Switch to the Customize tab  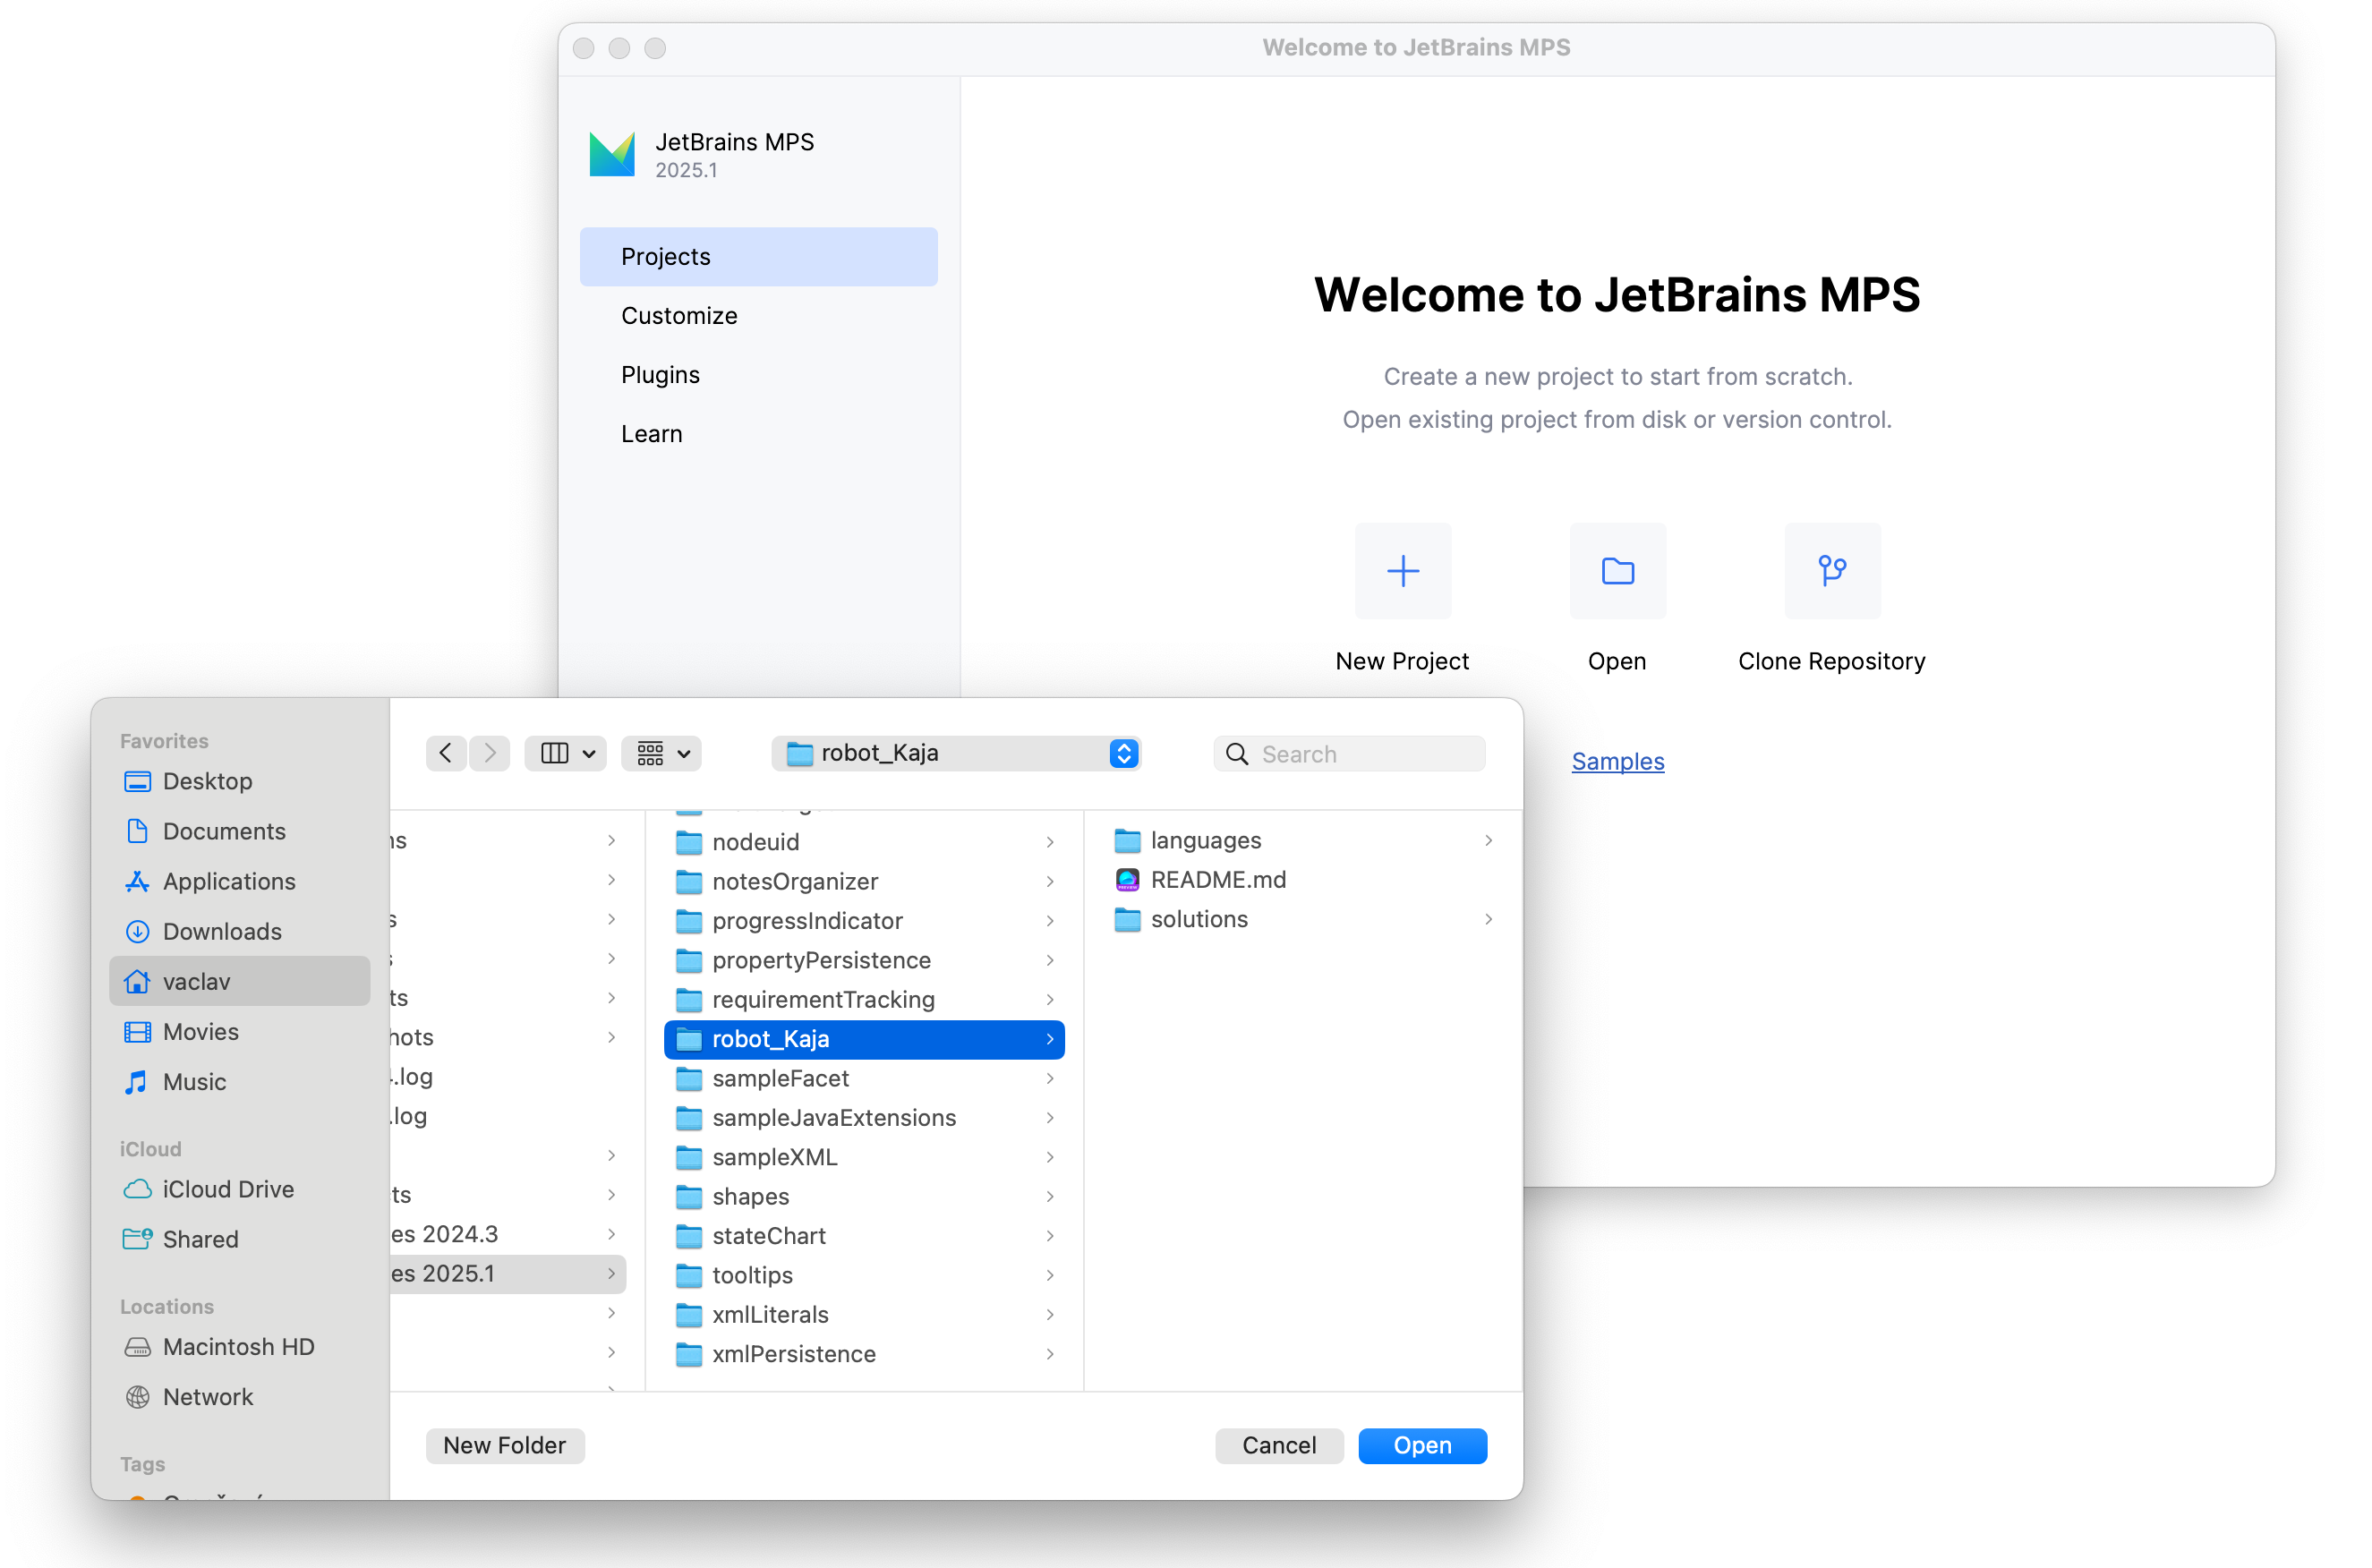(679, 316)
